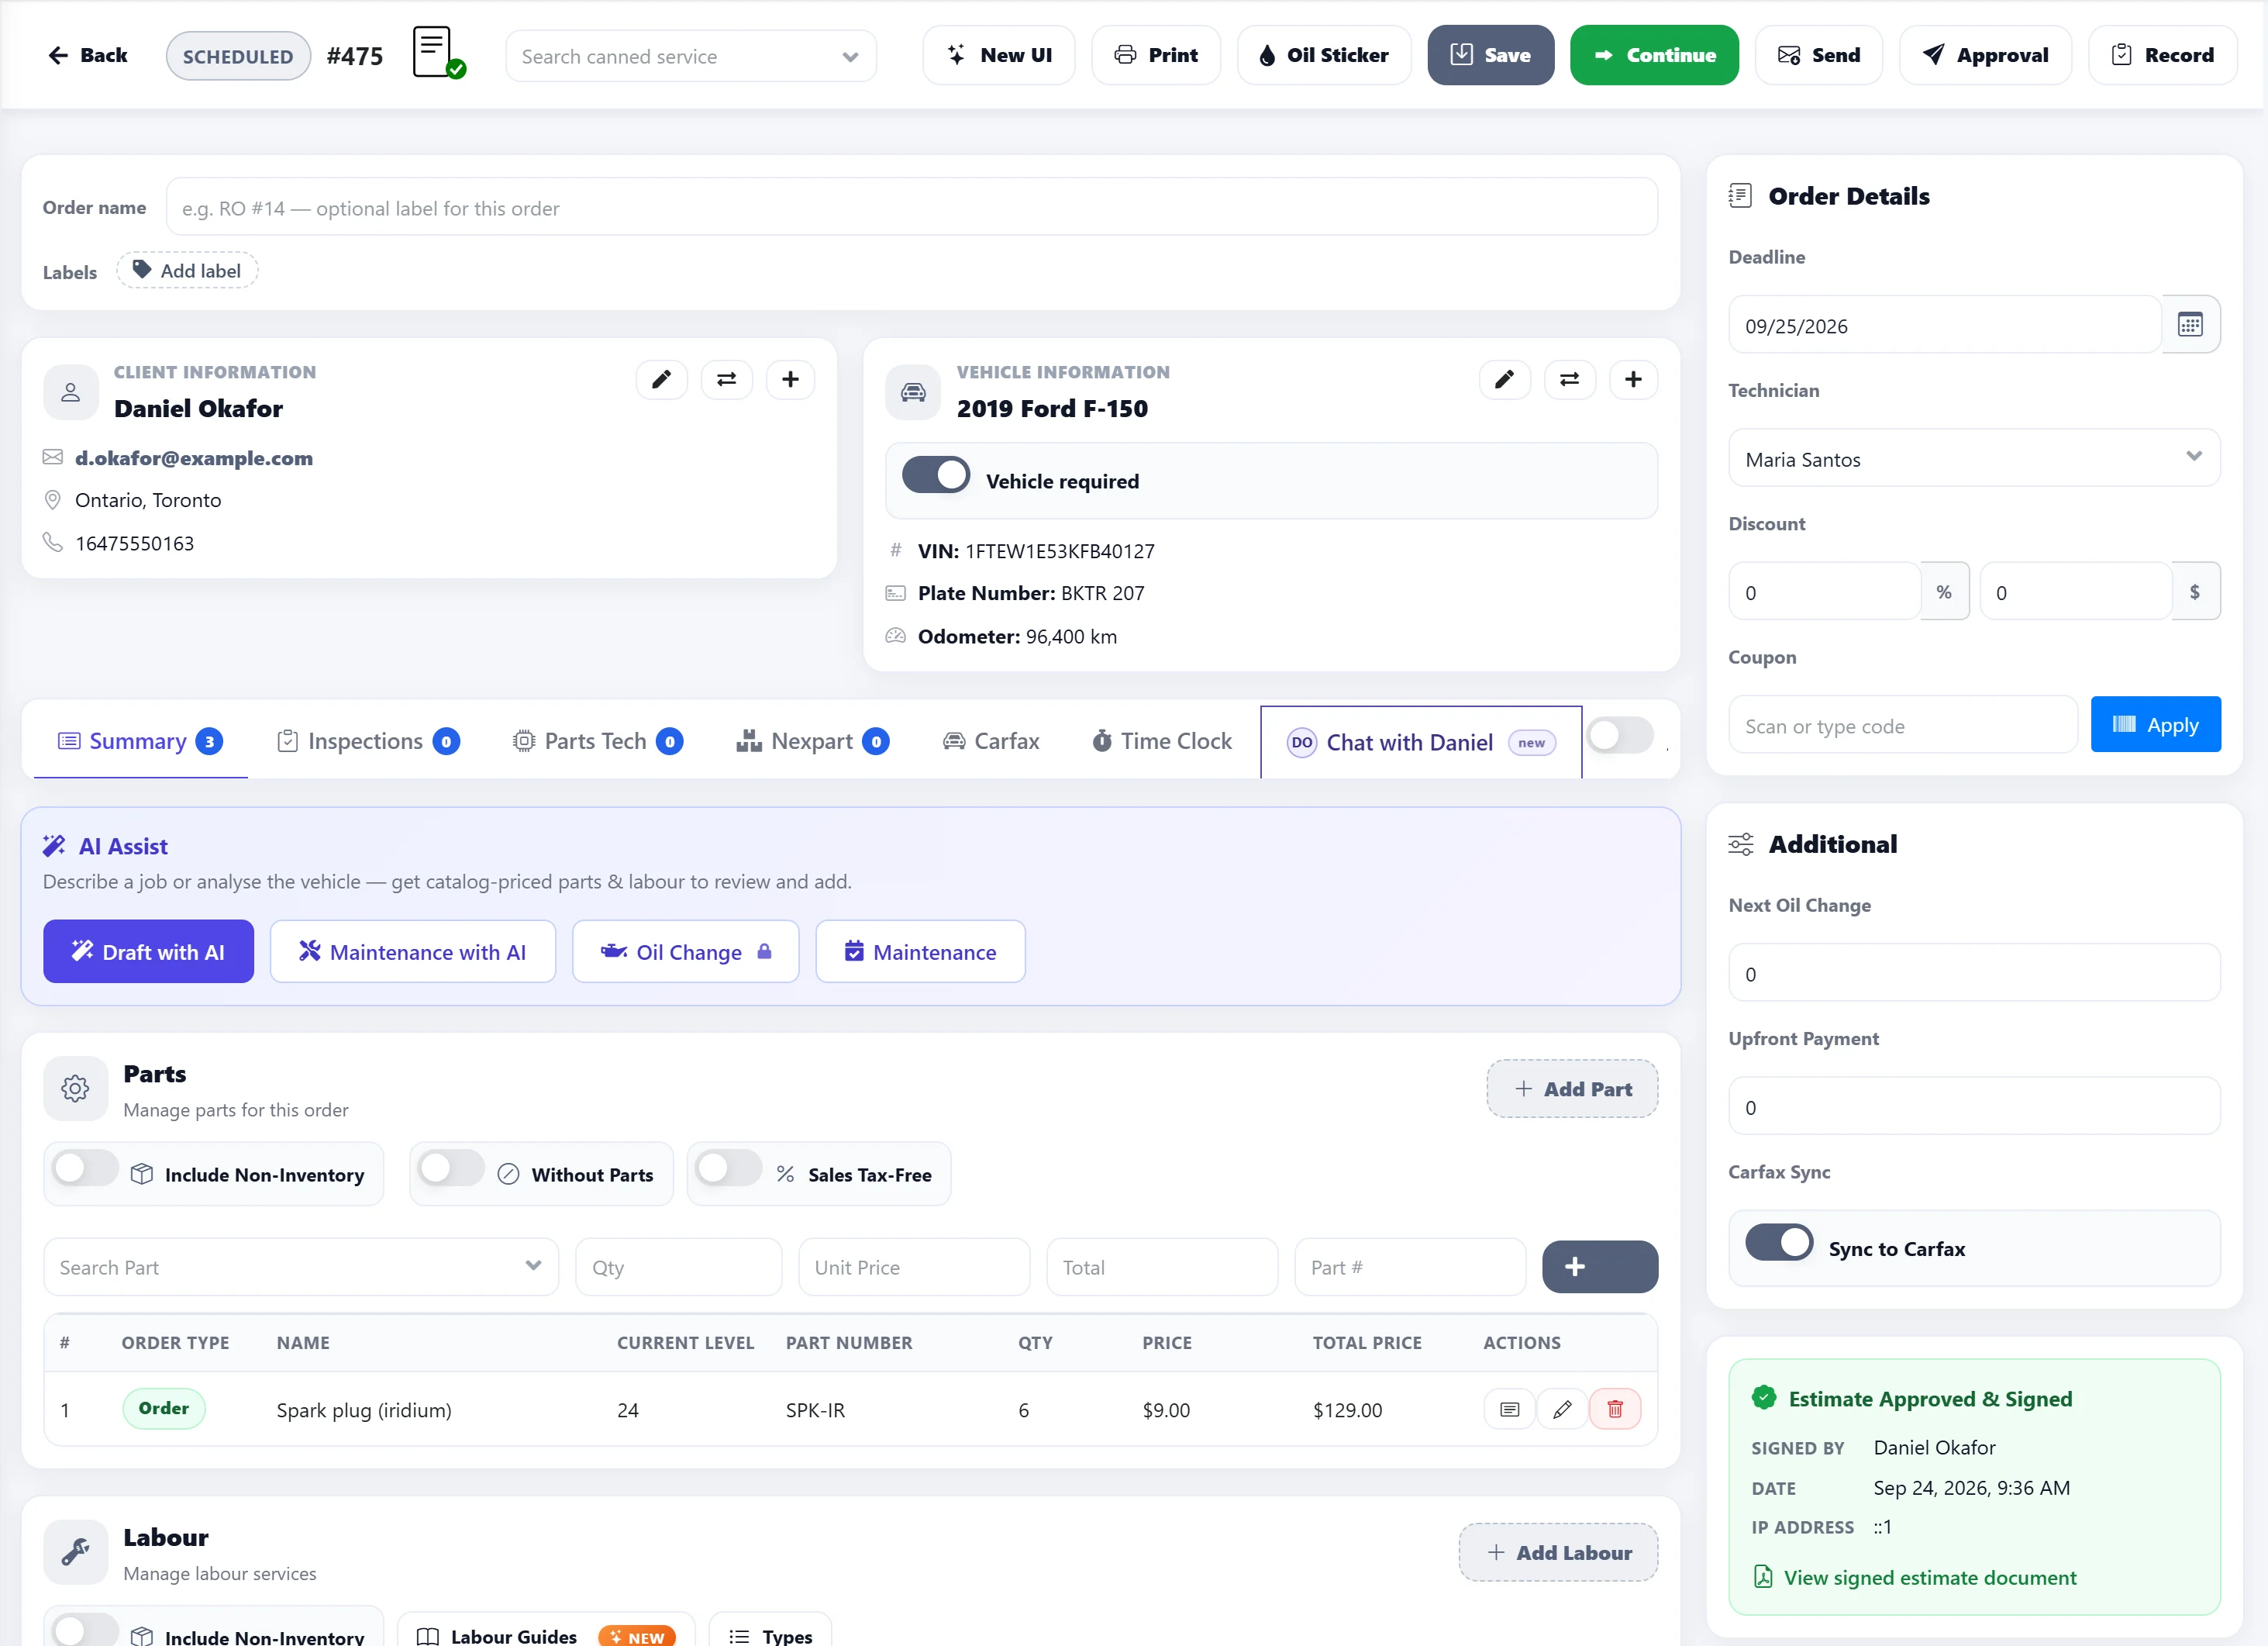Click the Draft with AI button
Image resolution: width=2268 pixels, height=1646 pixels.
pos(148,952)
